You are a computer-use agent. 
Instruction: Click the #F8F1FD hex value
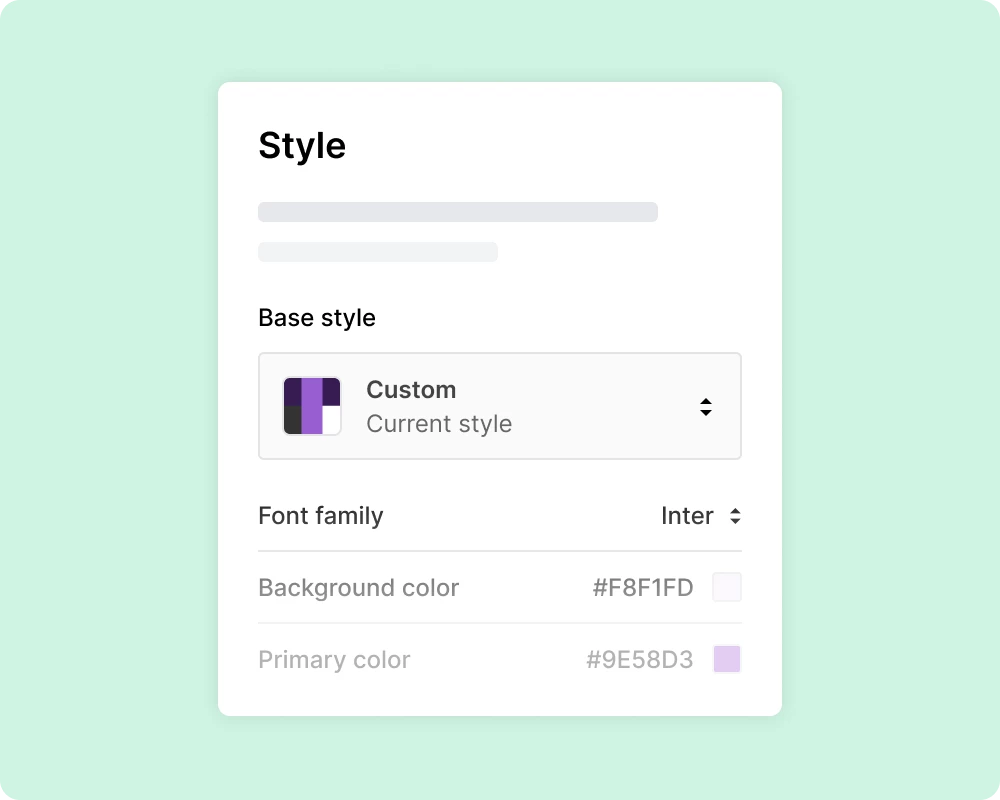[x=643, y=588]
